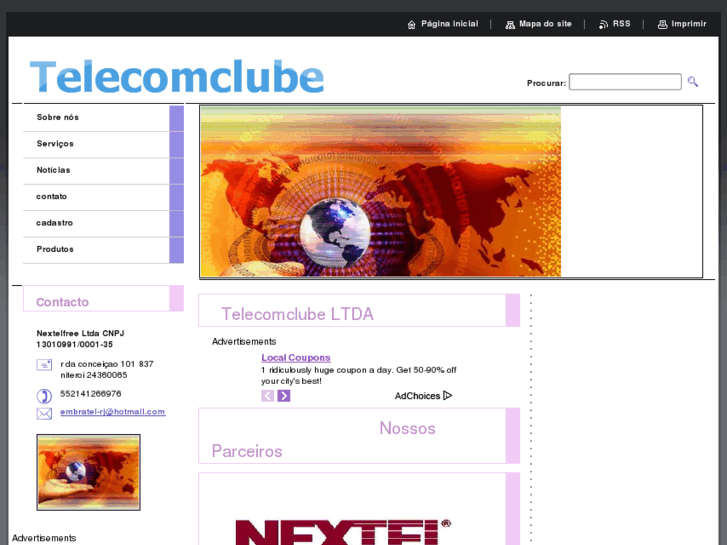Select the Imprimir link
Viewport: 727px width, 545px height.
(x=689, y=24)
